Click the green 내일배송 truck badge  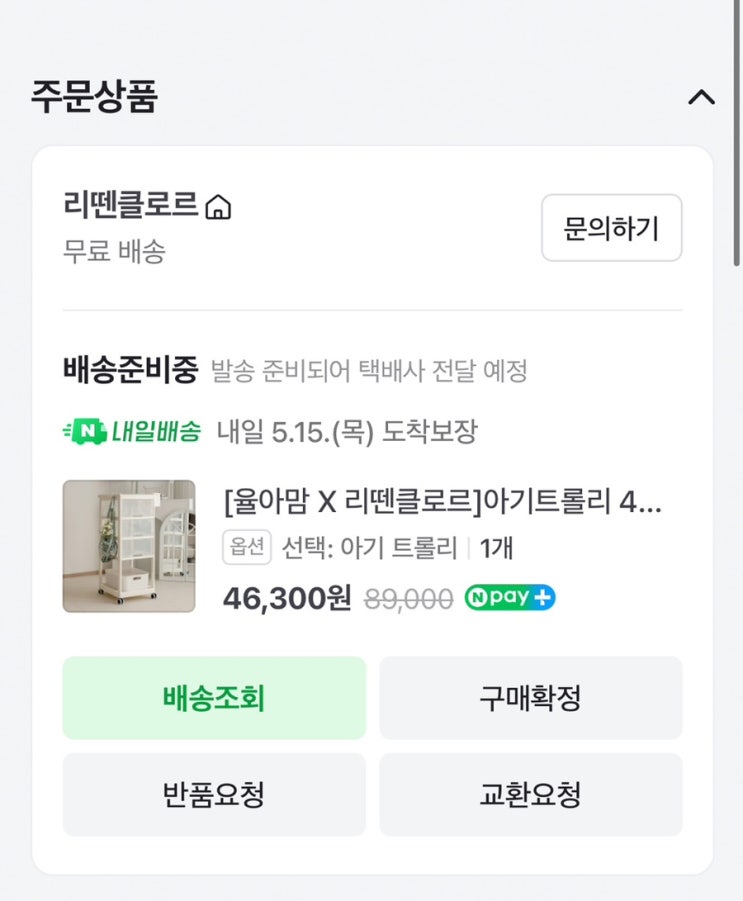tap(131, 432)
